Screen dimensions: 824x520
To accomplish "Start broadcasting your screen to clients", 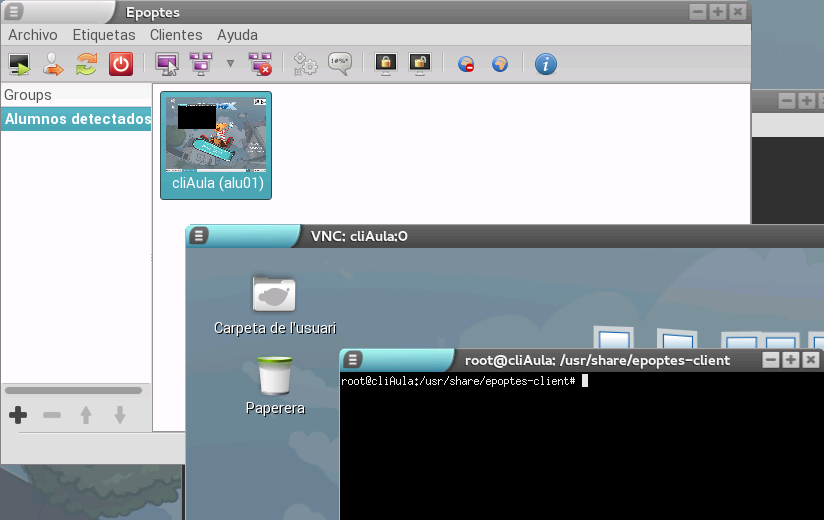I will click(200, 64).
